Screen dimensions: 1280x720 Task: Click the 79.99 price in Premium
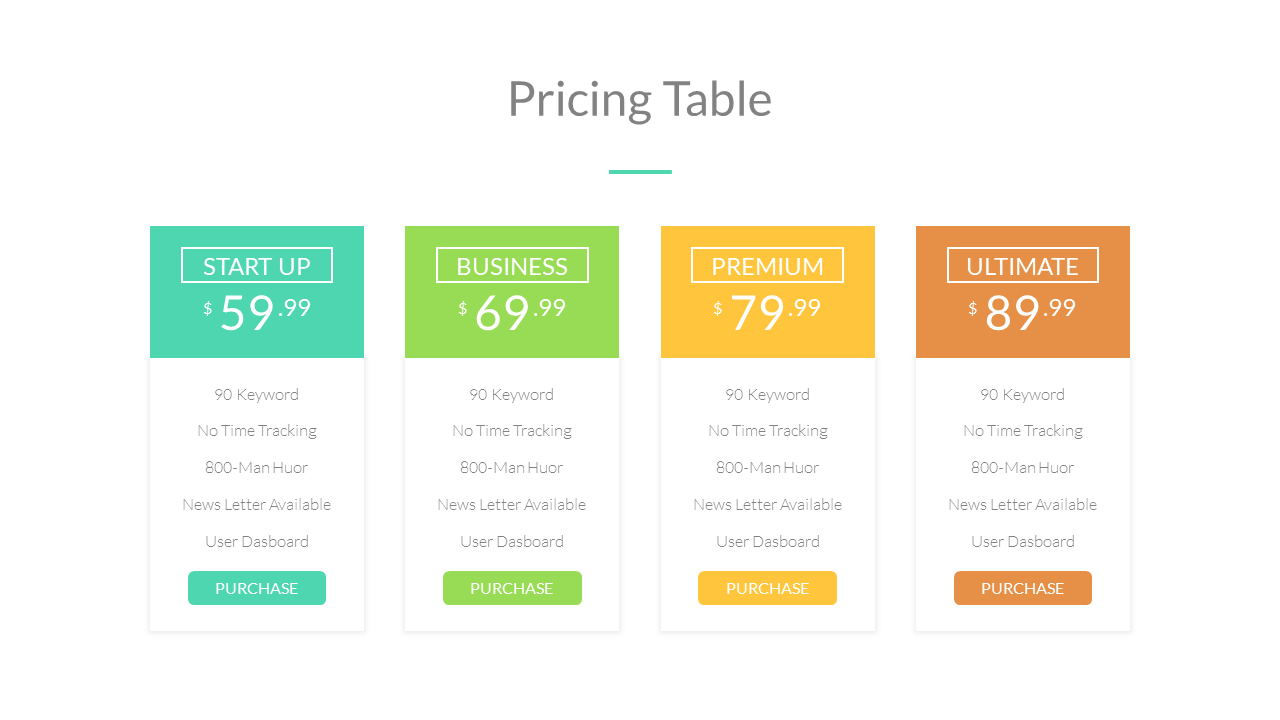pyautogui.click(x=768, y=311)
